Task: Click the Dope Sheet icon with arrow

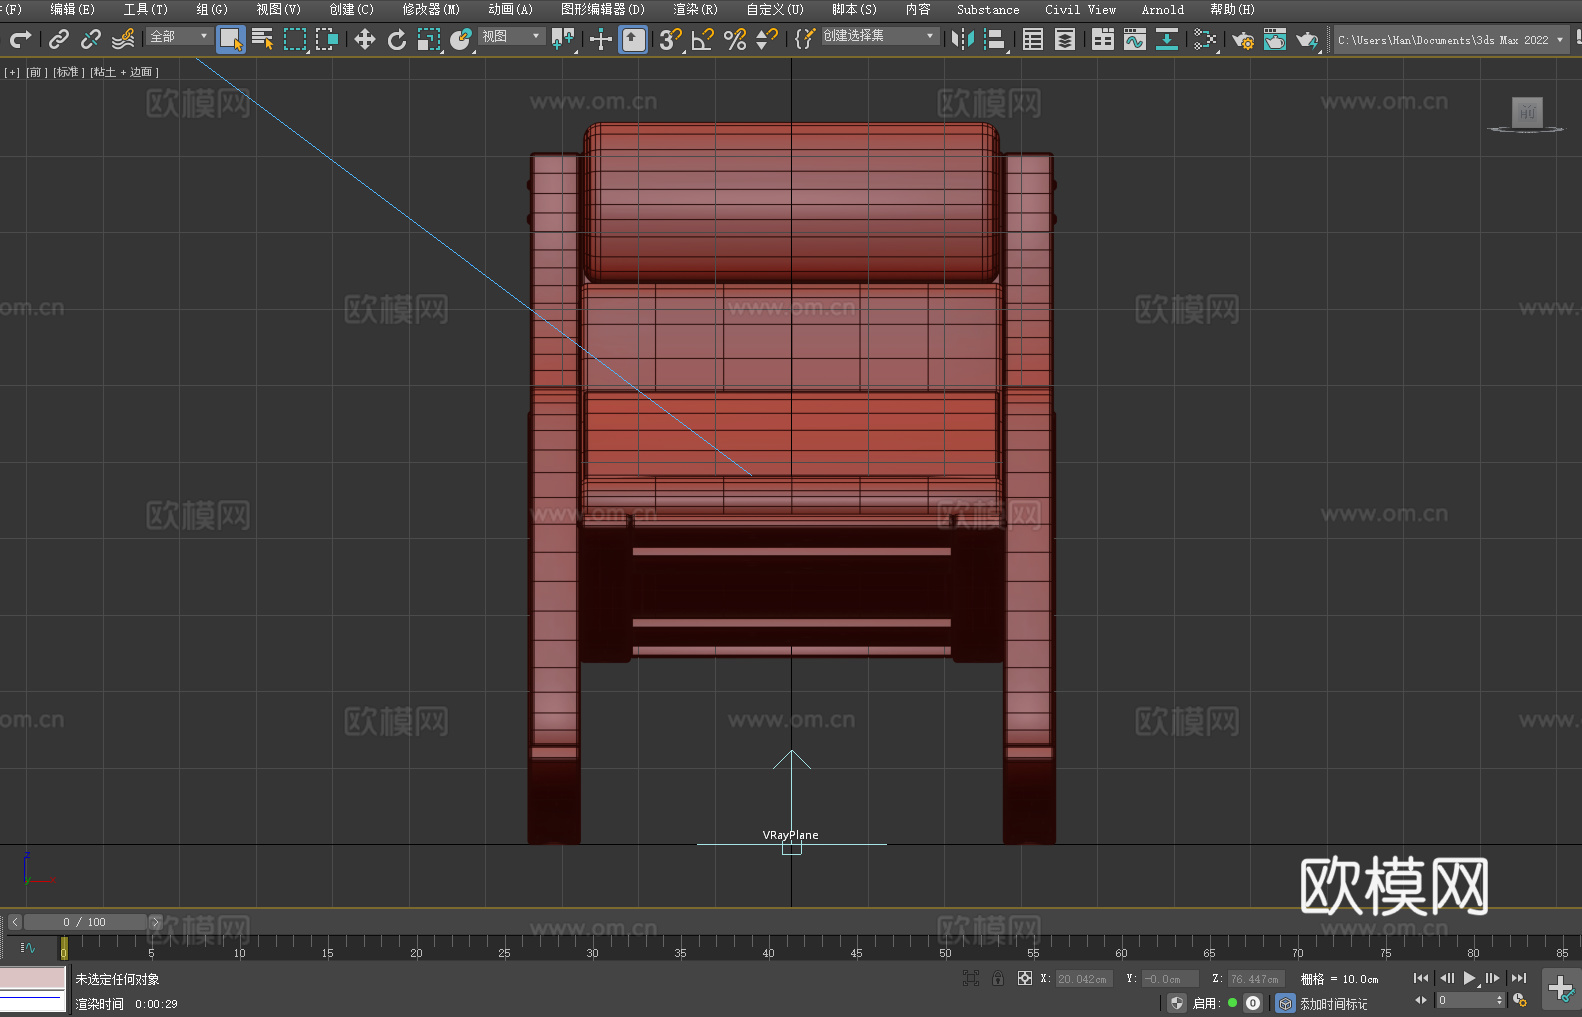Action: tap(1167, 39)
